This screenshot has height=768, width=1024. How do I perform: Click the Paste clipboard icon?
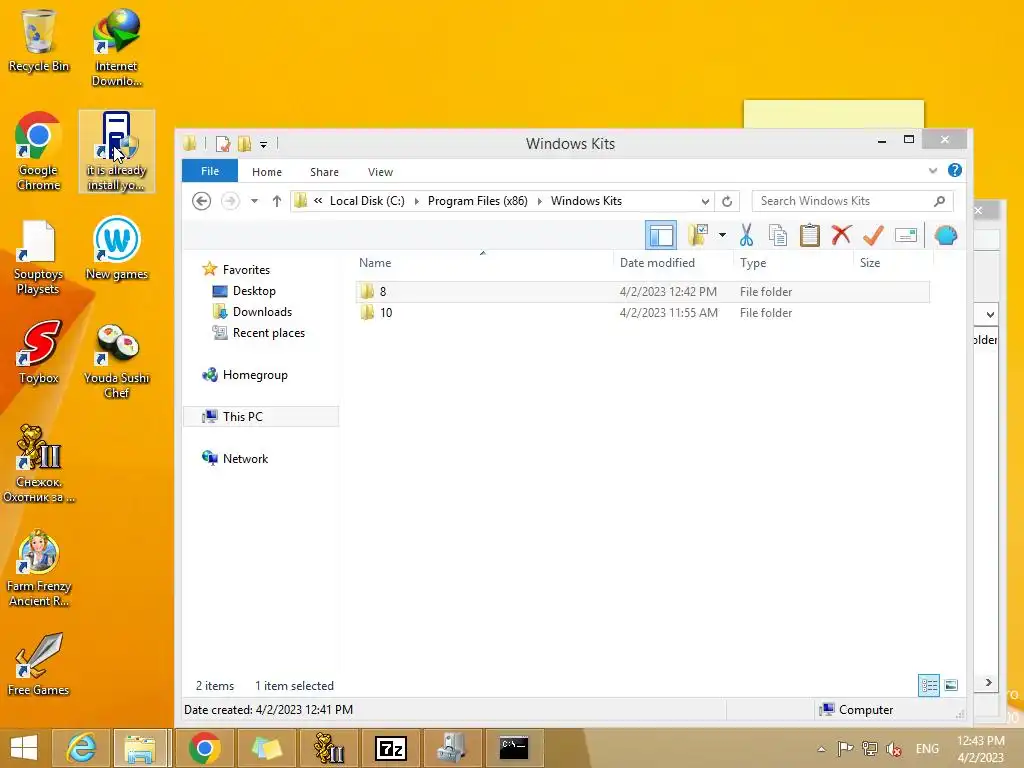(810, 235)
